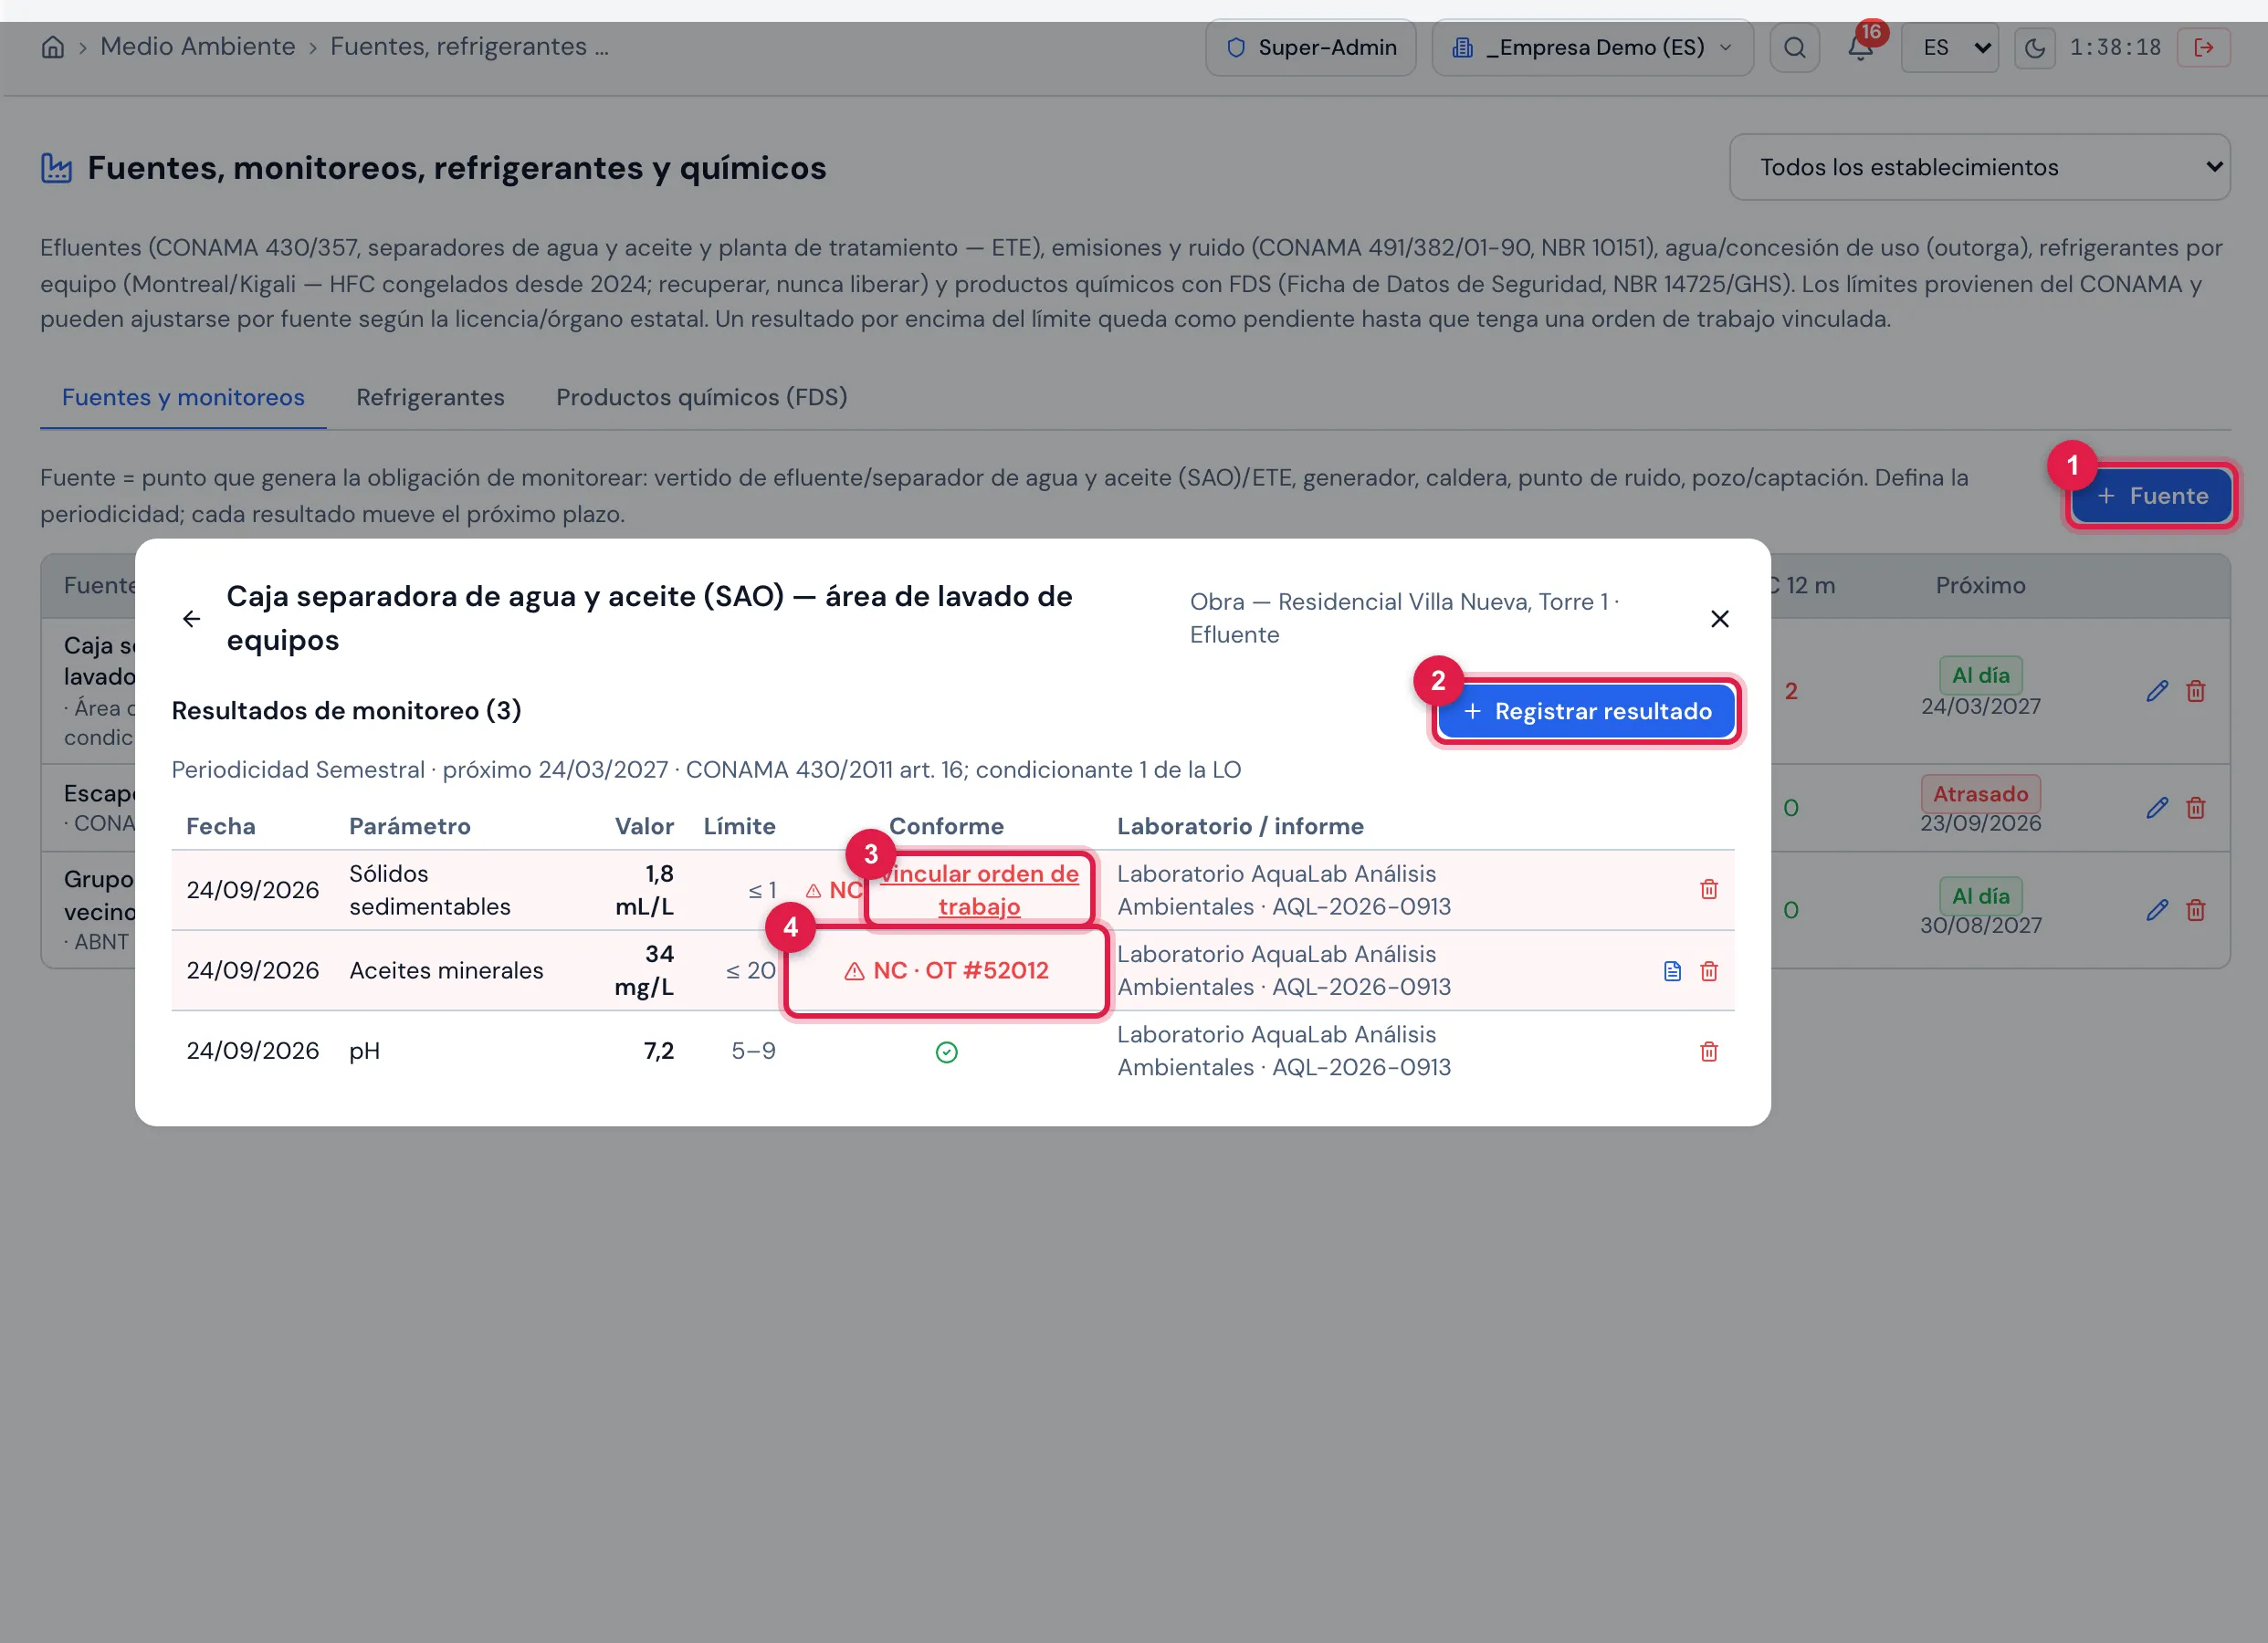
Task: Click the Al día badge for 24/03/2027
Action: 1980,675
